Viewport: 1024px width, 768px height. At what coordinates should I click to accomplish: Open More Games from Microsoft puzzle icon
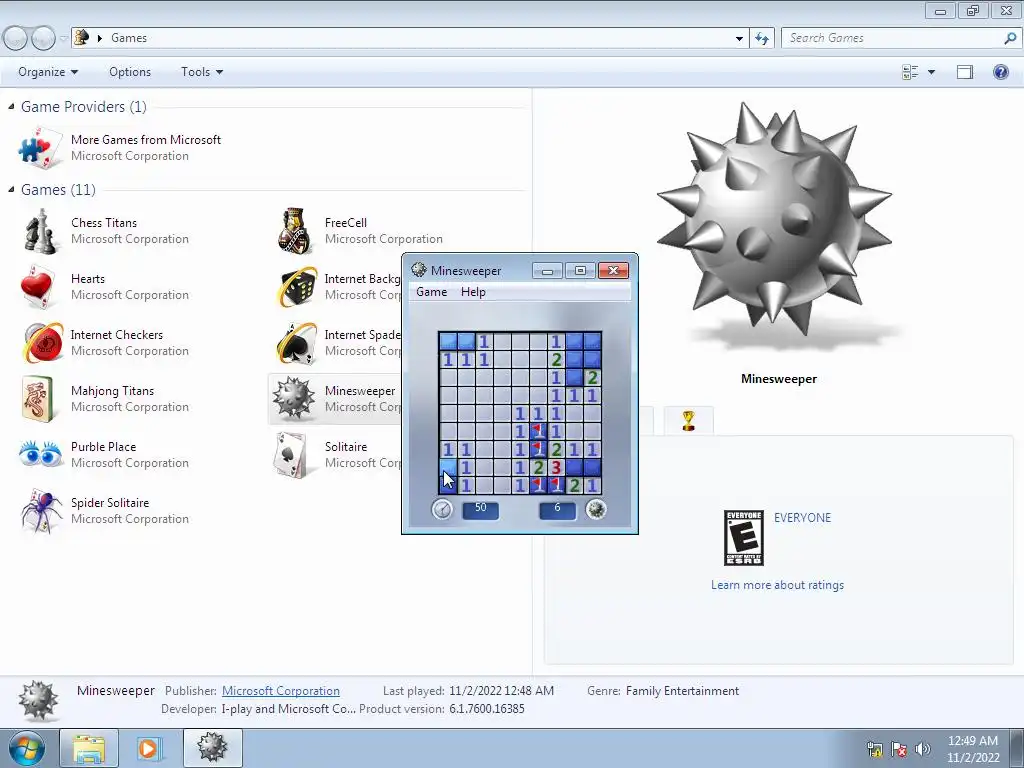coord(40,148)
